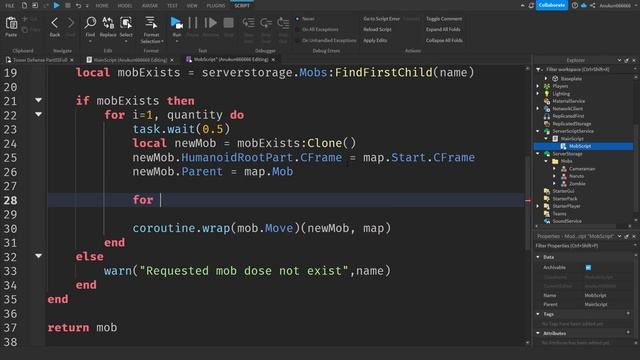
Task: Click the Cut icon in Clipboard
Action: pyautogui.click(x=25, y=19)
